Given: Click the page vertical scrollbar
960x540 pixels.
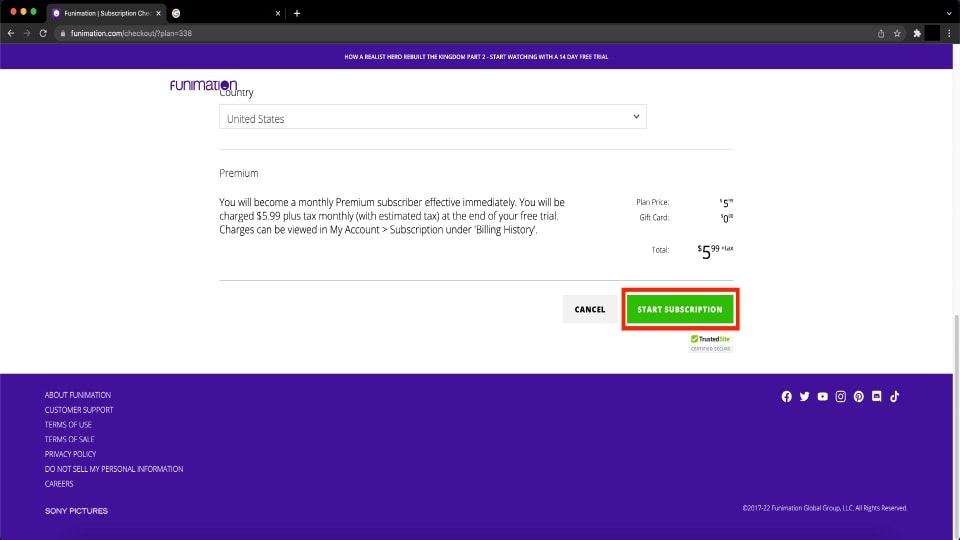Looking at the screenshot, I should coord(956,343).
